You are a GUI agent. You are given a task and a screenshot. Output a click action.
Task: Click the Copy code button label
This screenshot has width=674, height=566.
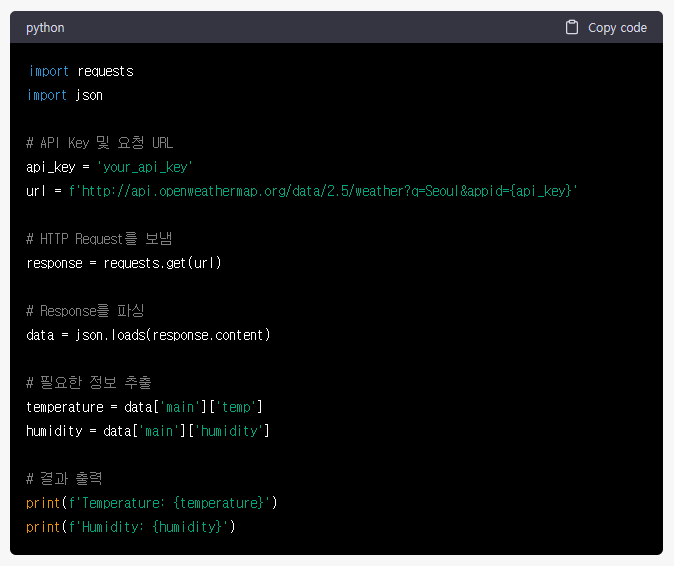pos(617,28)
